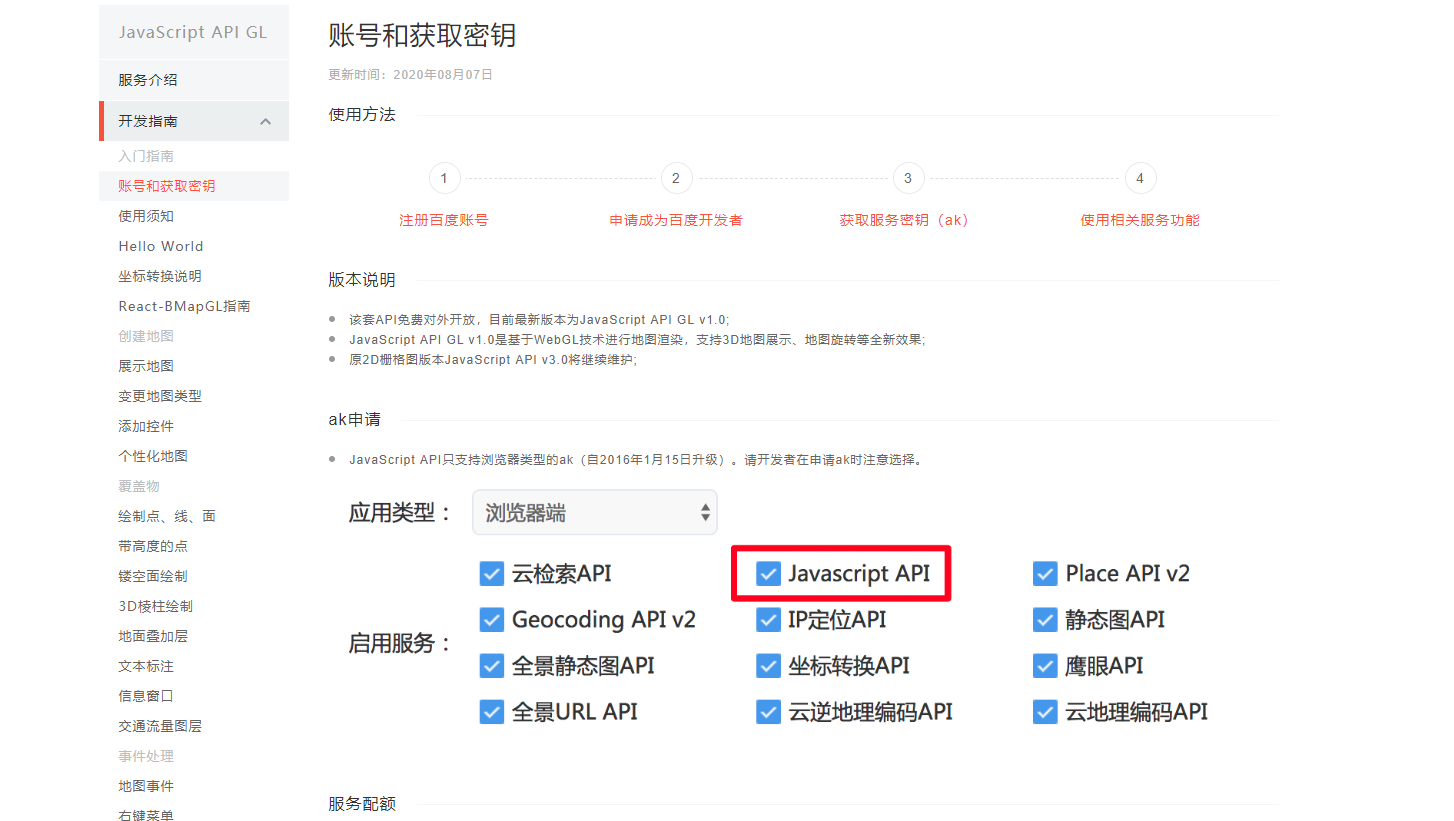Toggle the 全景URL API checkbox
This screenshot has width=1454, height=821.
pos(491,712)
